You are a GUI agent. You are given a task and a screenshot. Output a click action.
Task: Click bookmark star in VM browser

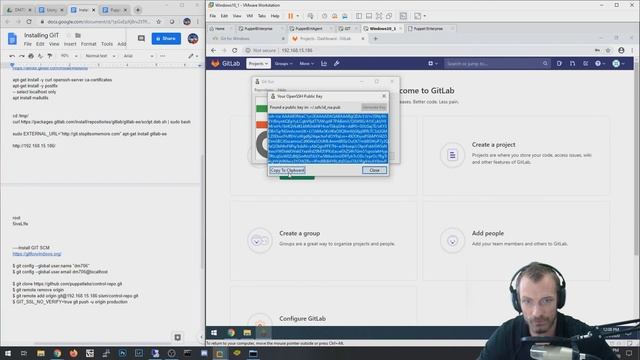(x=608, y=50)
